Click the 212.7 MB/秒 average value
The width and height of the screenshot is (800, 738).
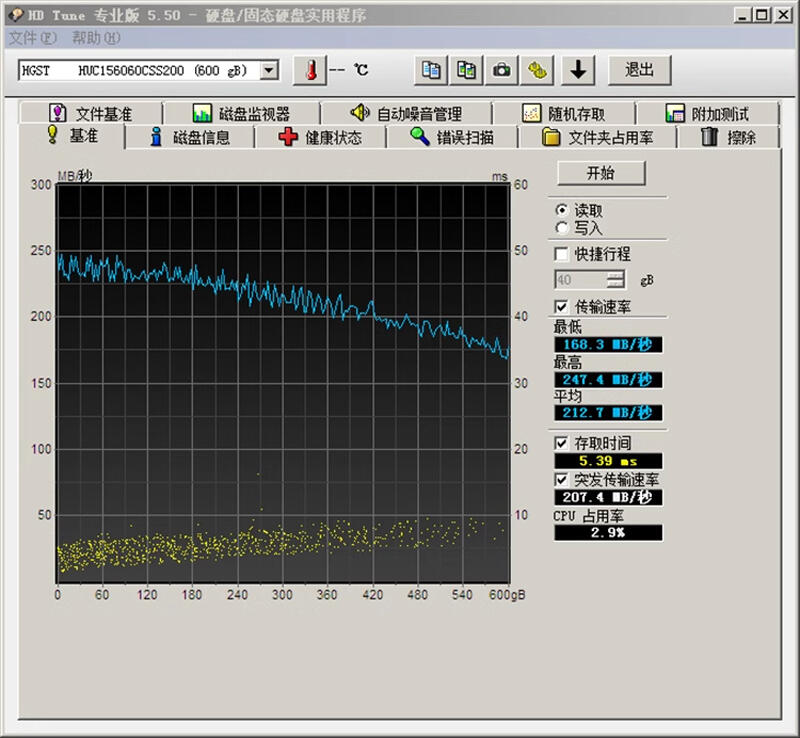pos(608,412)
